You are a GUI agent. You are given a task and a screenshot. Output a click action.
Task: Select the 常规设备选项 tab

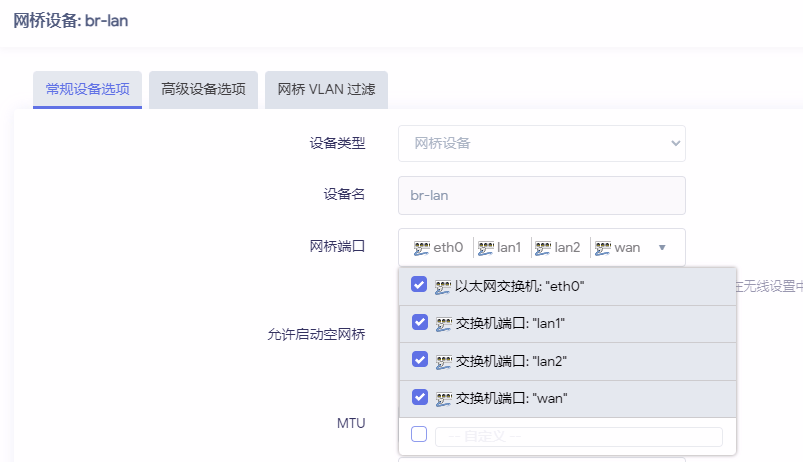click(87, 89)
